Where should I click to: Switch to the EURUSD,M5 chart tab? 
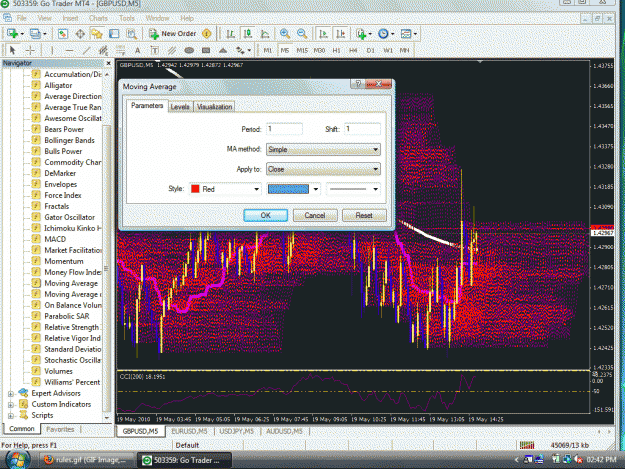(x=189, y=432)
